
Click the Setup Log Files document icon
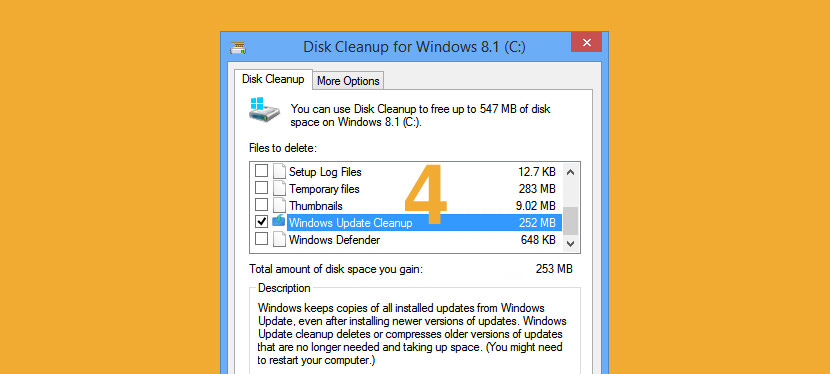[279, 171]
